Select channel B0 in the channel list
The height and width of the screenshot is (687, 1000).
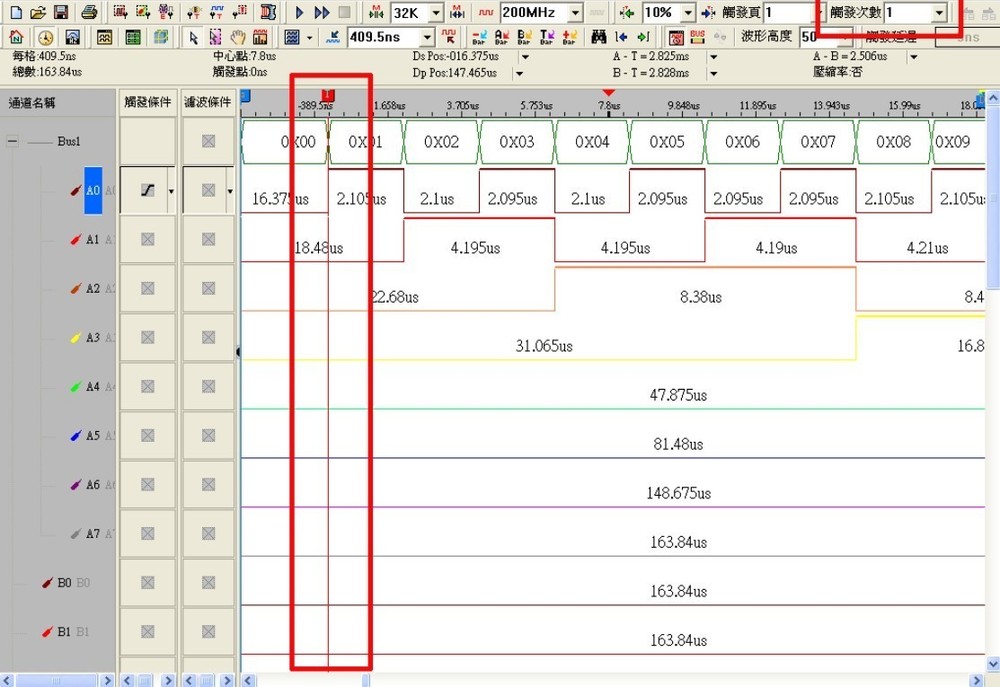point(64,582)
